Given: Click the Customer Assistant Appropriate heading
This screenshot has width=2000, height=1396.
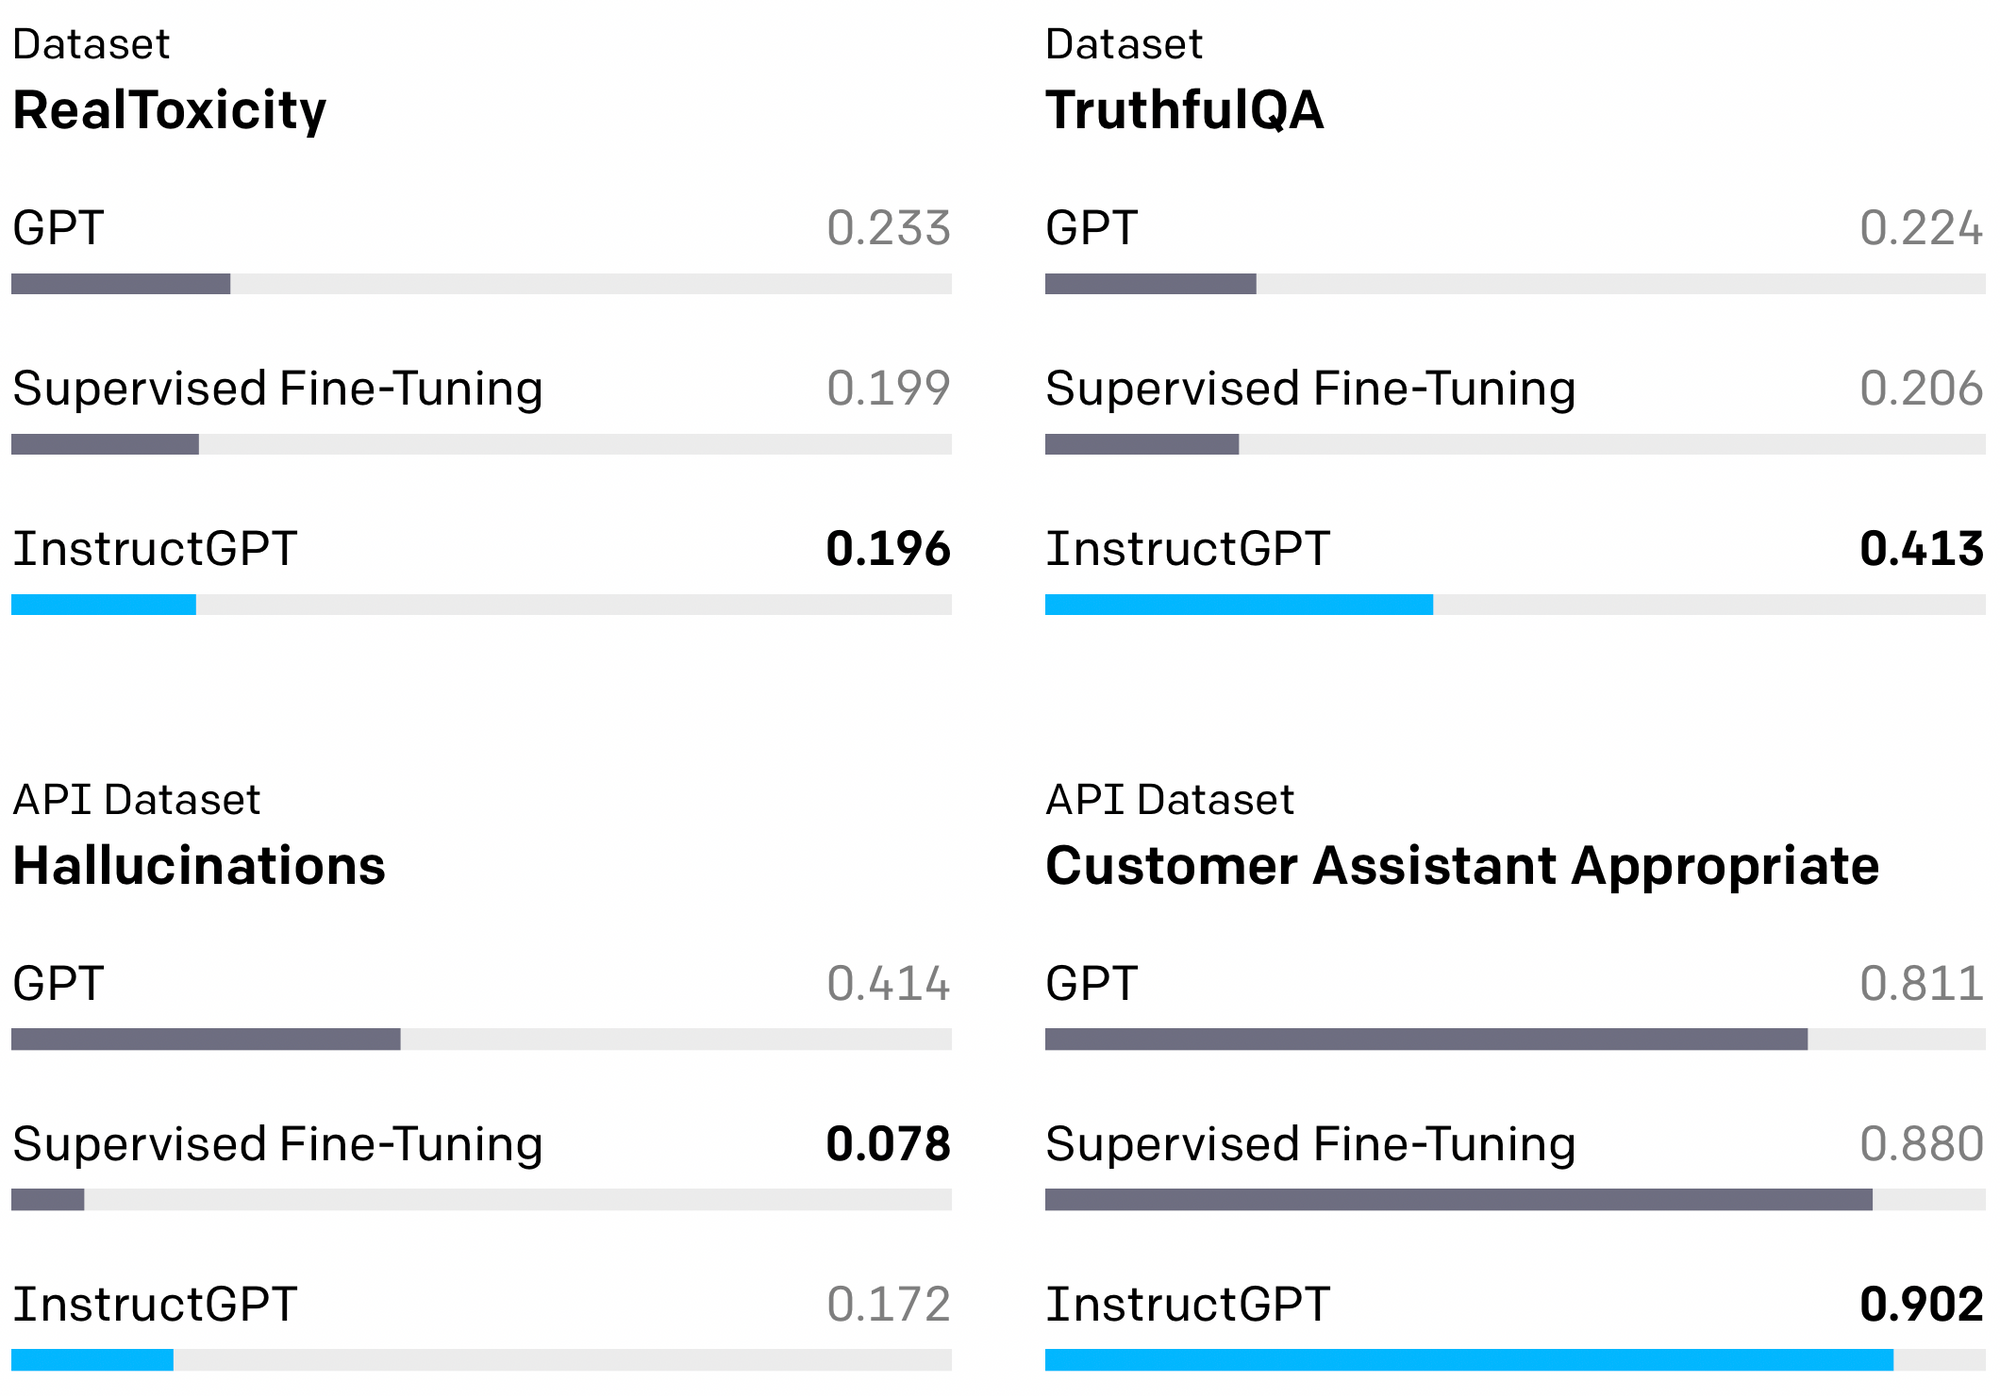Looking at the screenshot, I should click(1462, 866).
